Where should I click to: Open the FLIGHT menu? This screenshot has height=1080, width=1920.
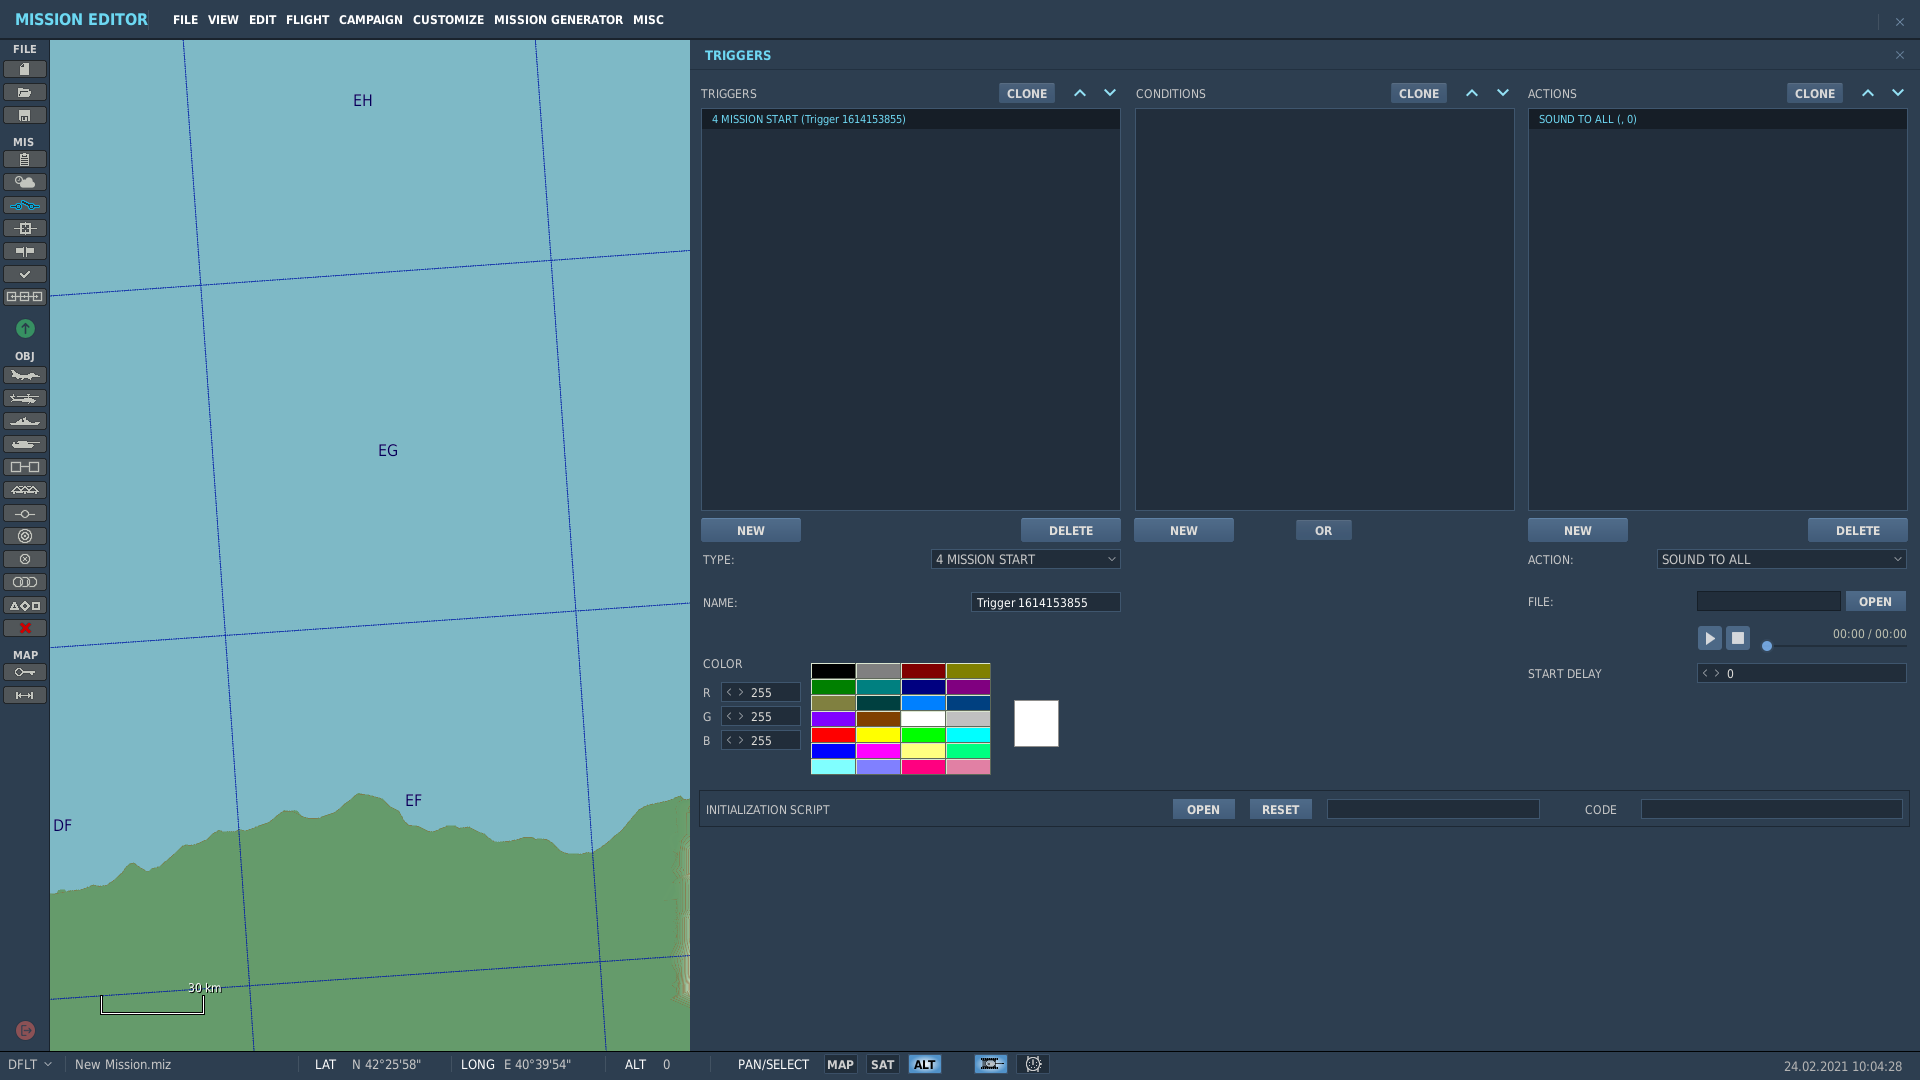(307, 20)
